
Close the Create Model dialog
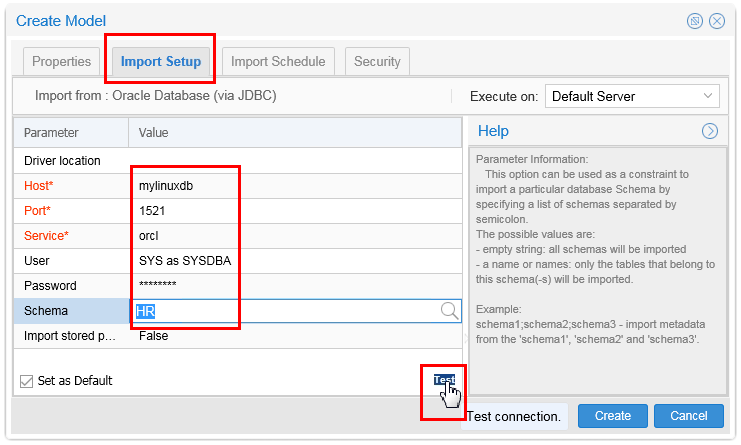point(717,21)
